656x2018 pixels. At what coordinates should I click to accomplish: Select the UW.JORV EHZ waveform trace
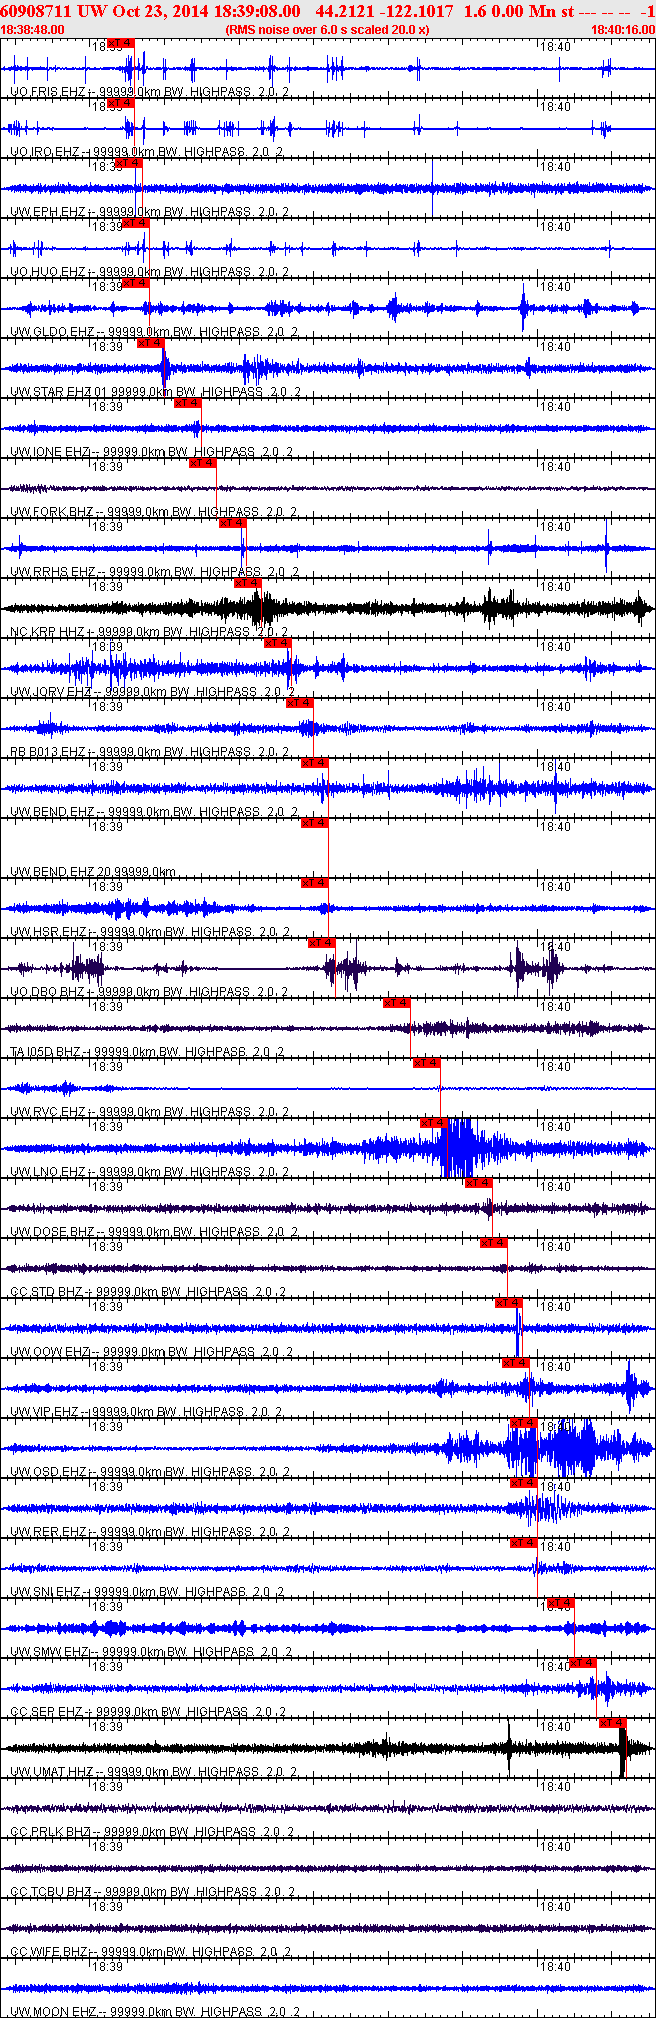pos(328,667)
